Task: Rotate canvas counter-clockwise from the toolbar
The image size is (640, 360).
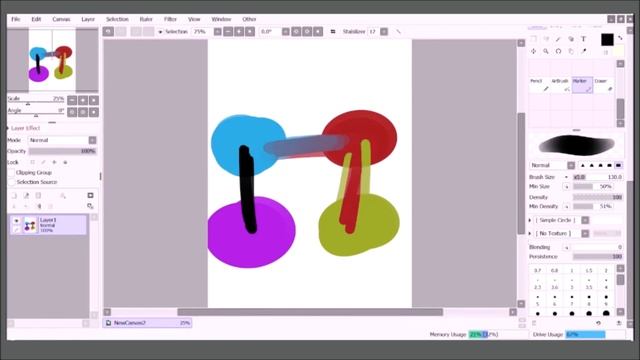Action: (296, 31)
